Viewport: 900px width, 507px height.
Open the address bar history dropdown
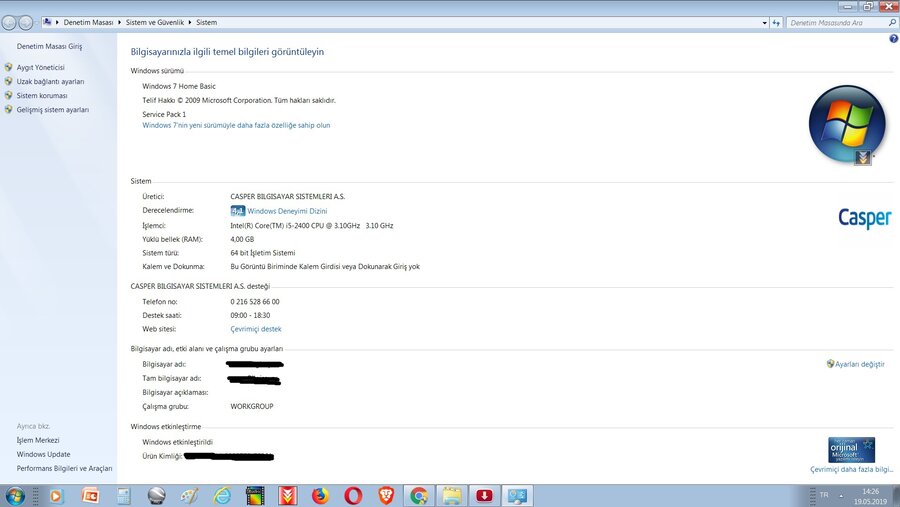[x=765, y=22]
